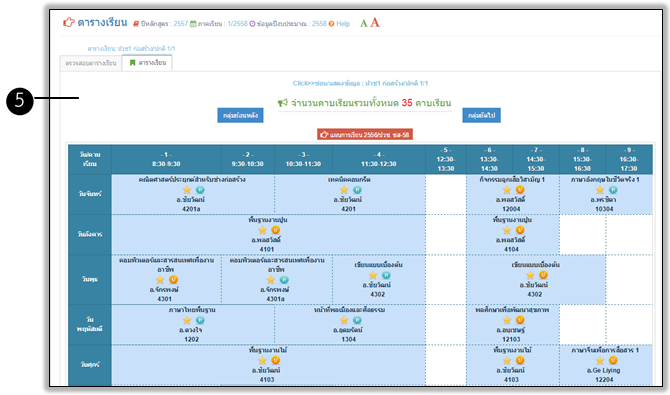670x395 pixels.
Task: Click the orange badge in Tuesday's room 4101 cell
Action: point(276,230)
